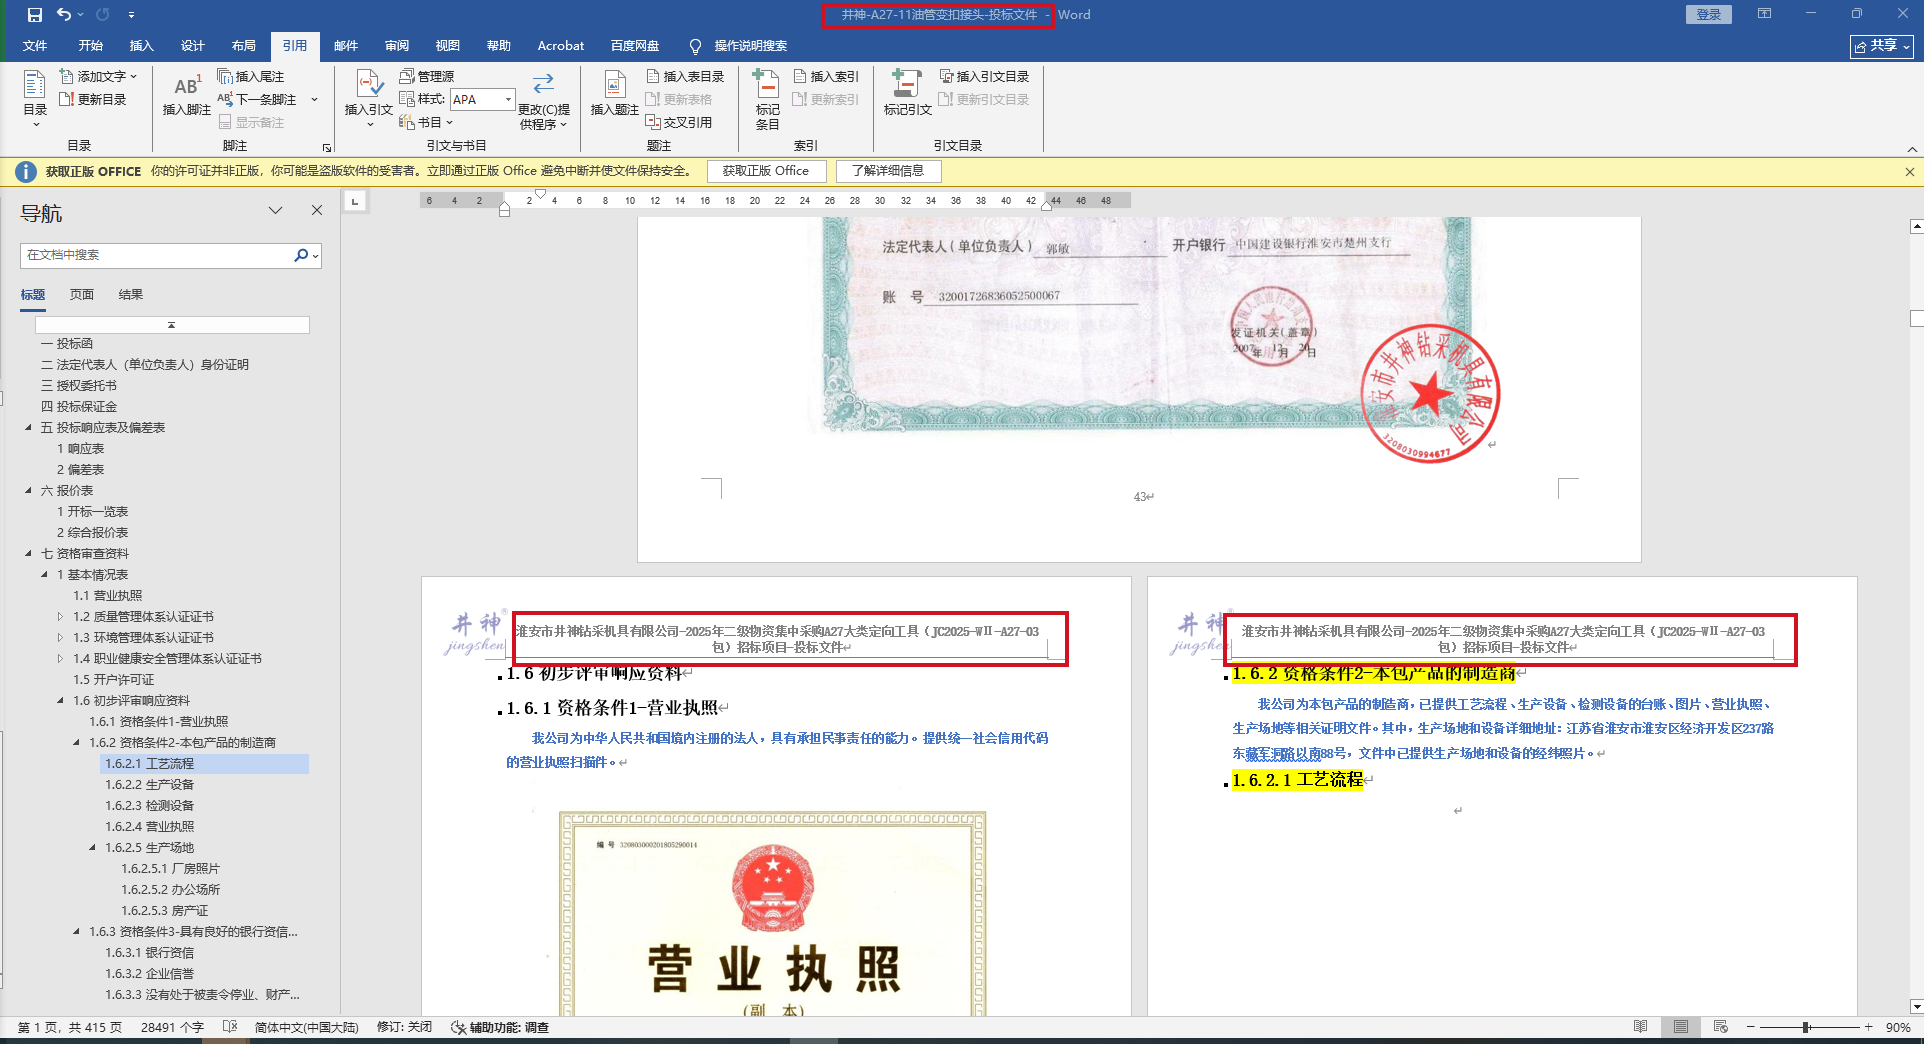Open the 样式 APA citation style combo box
This screenshot has width=1924, height=1044.
[x=482, y=99]
